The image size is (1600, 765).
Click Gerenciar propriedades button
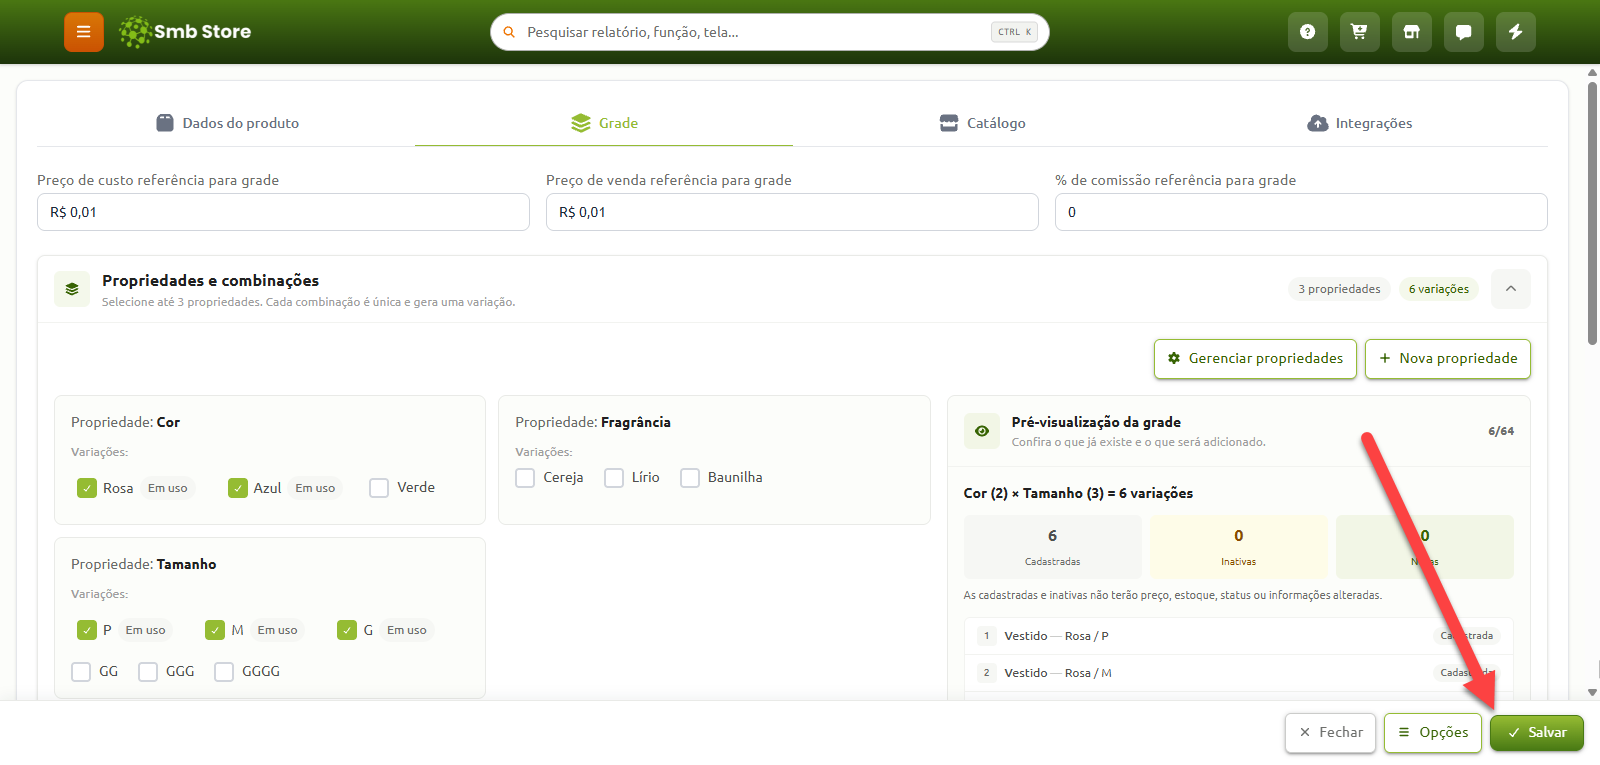tap(1255, 359)
